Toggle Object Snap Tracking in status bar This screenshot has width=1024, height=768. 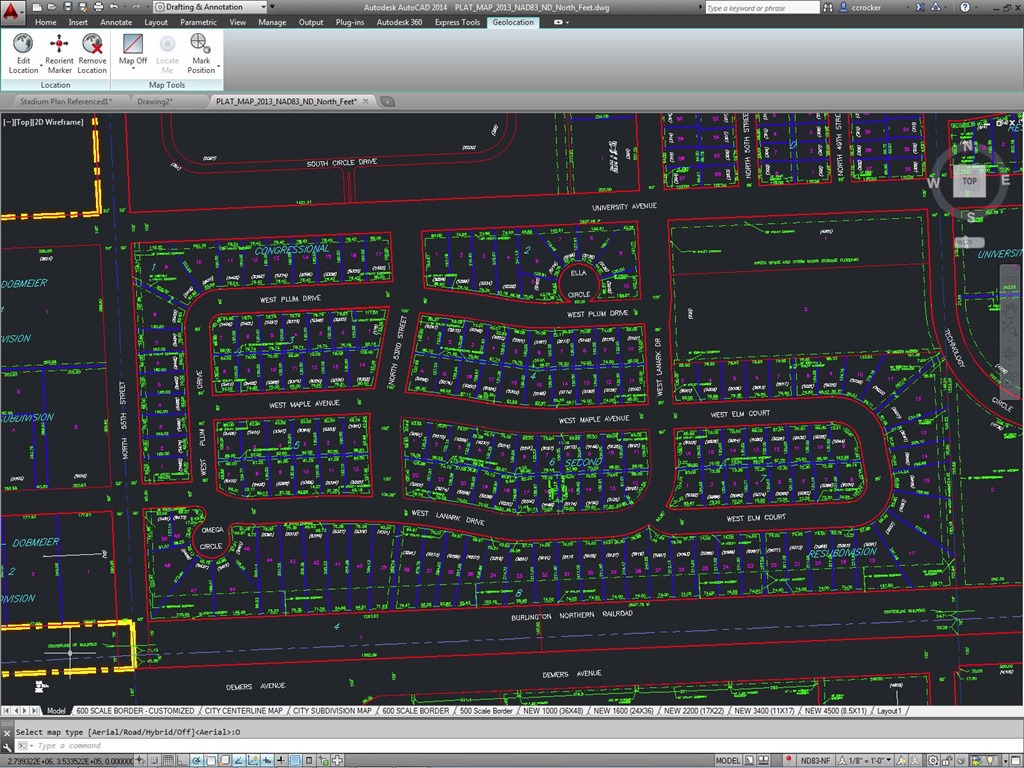tap(238, 760)
